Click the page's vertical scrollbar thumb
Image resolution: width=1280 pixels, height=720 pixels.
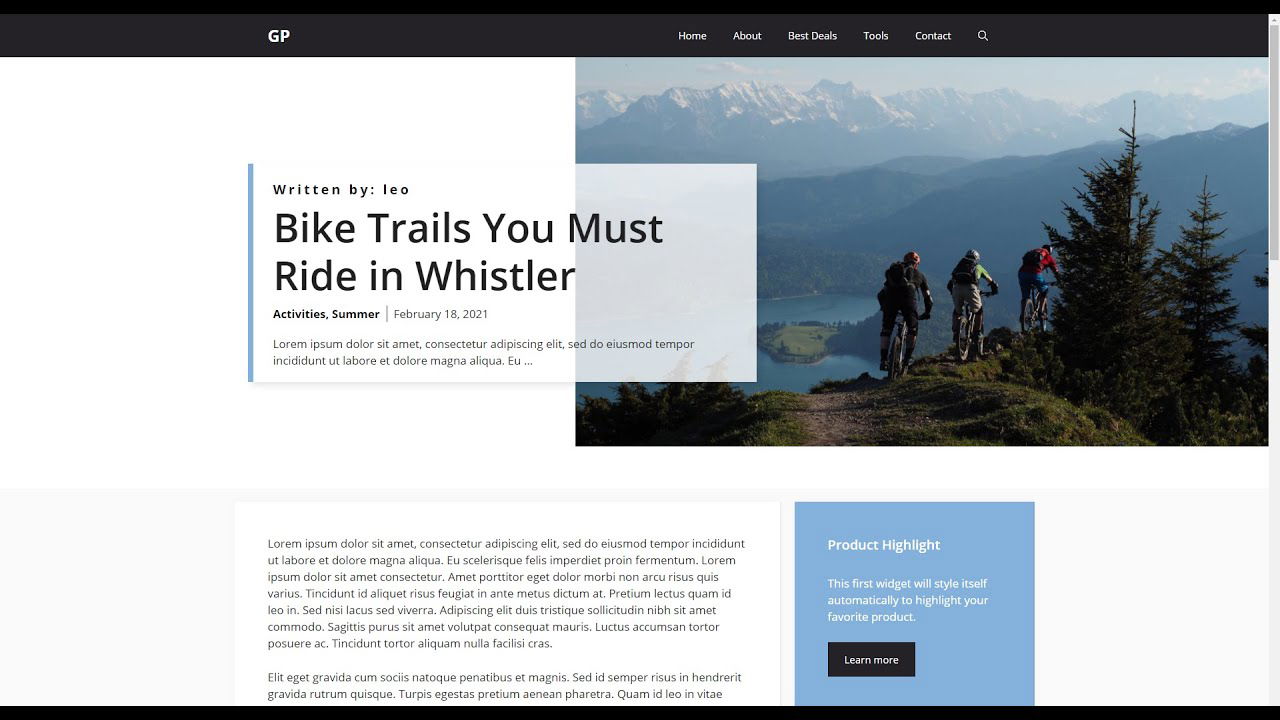point(1274,140)
